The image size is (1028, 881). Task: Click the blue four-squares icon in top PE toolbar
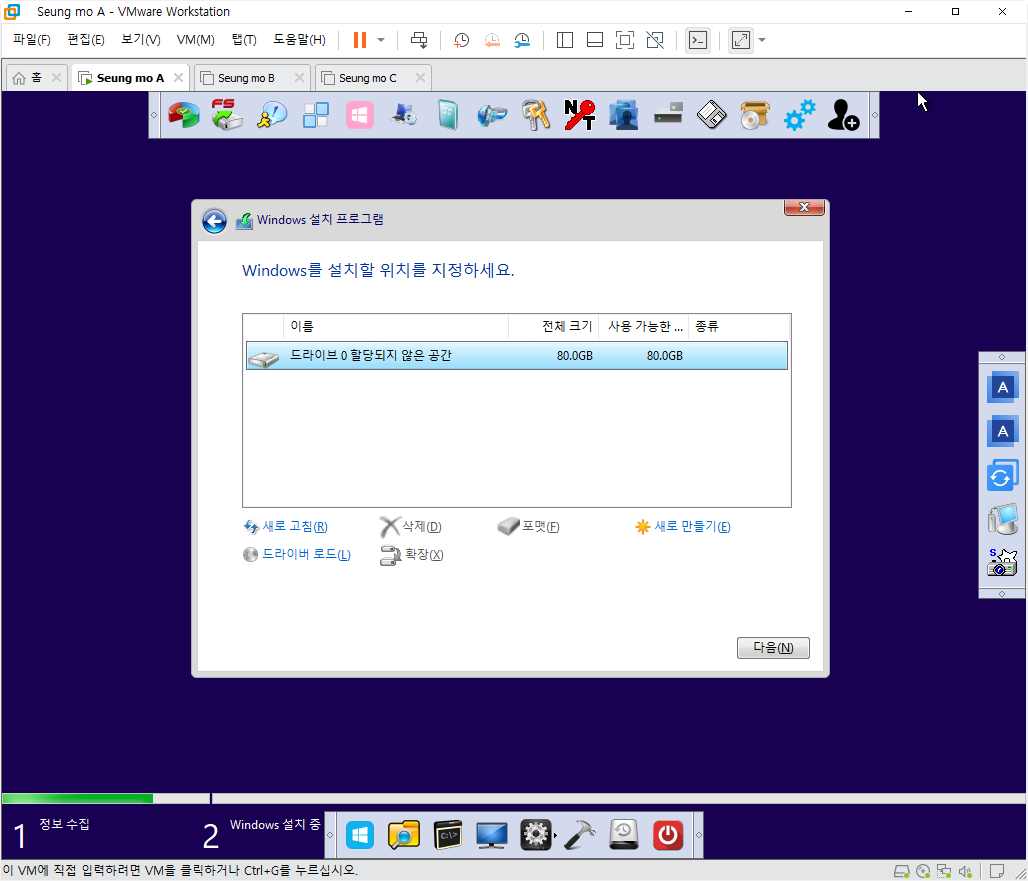click(x=315, y=115)
